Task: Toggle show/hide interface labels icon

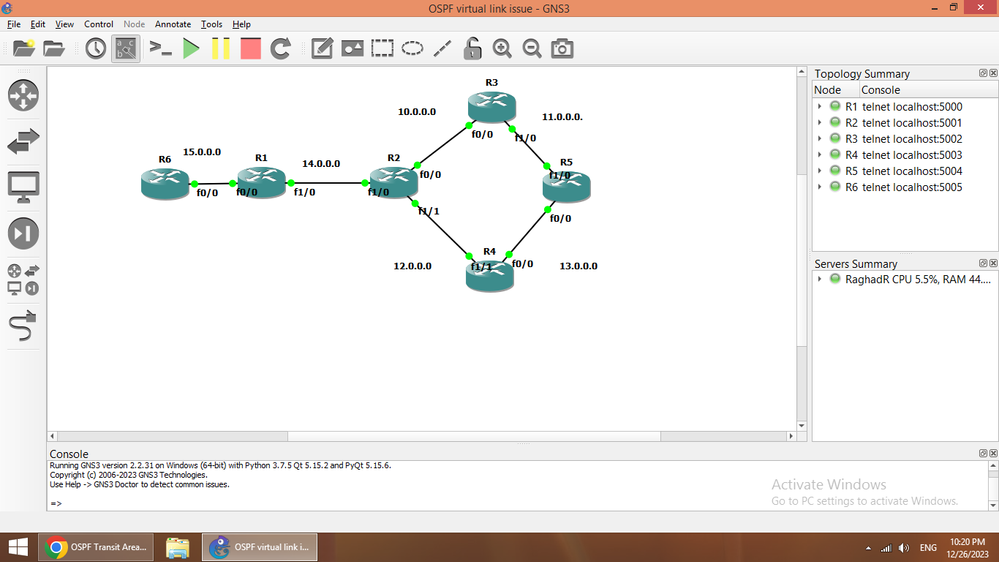Action: click(126, 48)
